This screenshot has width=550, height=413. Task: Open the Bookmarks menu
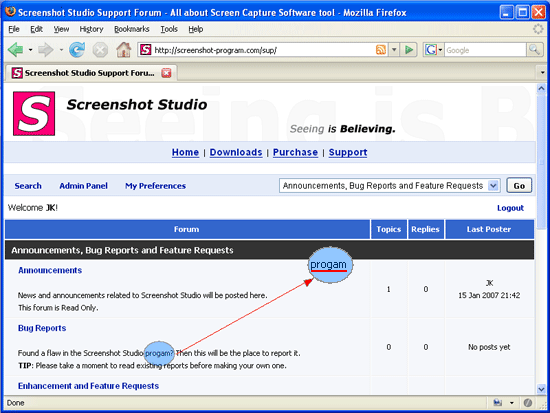pyautogui.click(x=132, y=29)
